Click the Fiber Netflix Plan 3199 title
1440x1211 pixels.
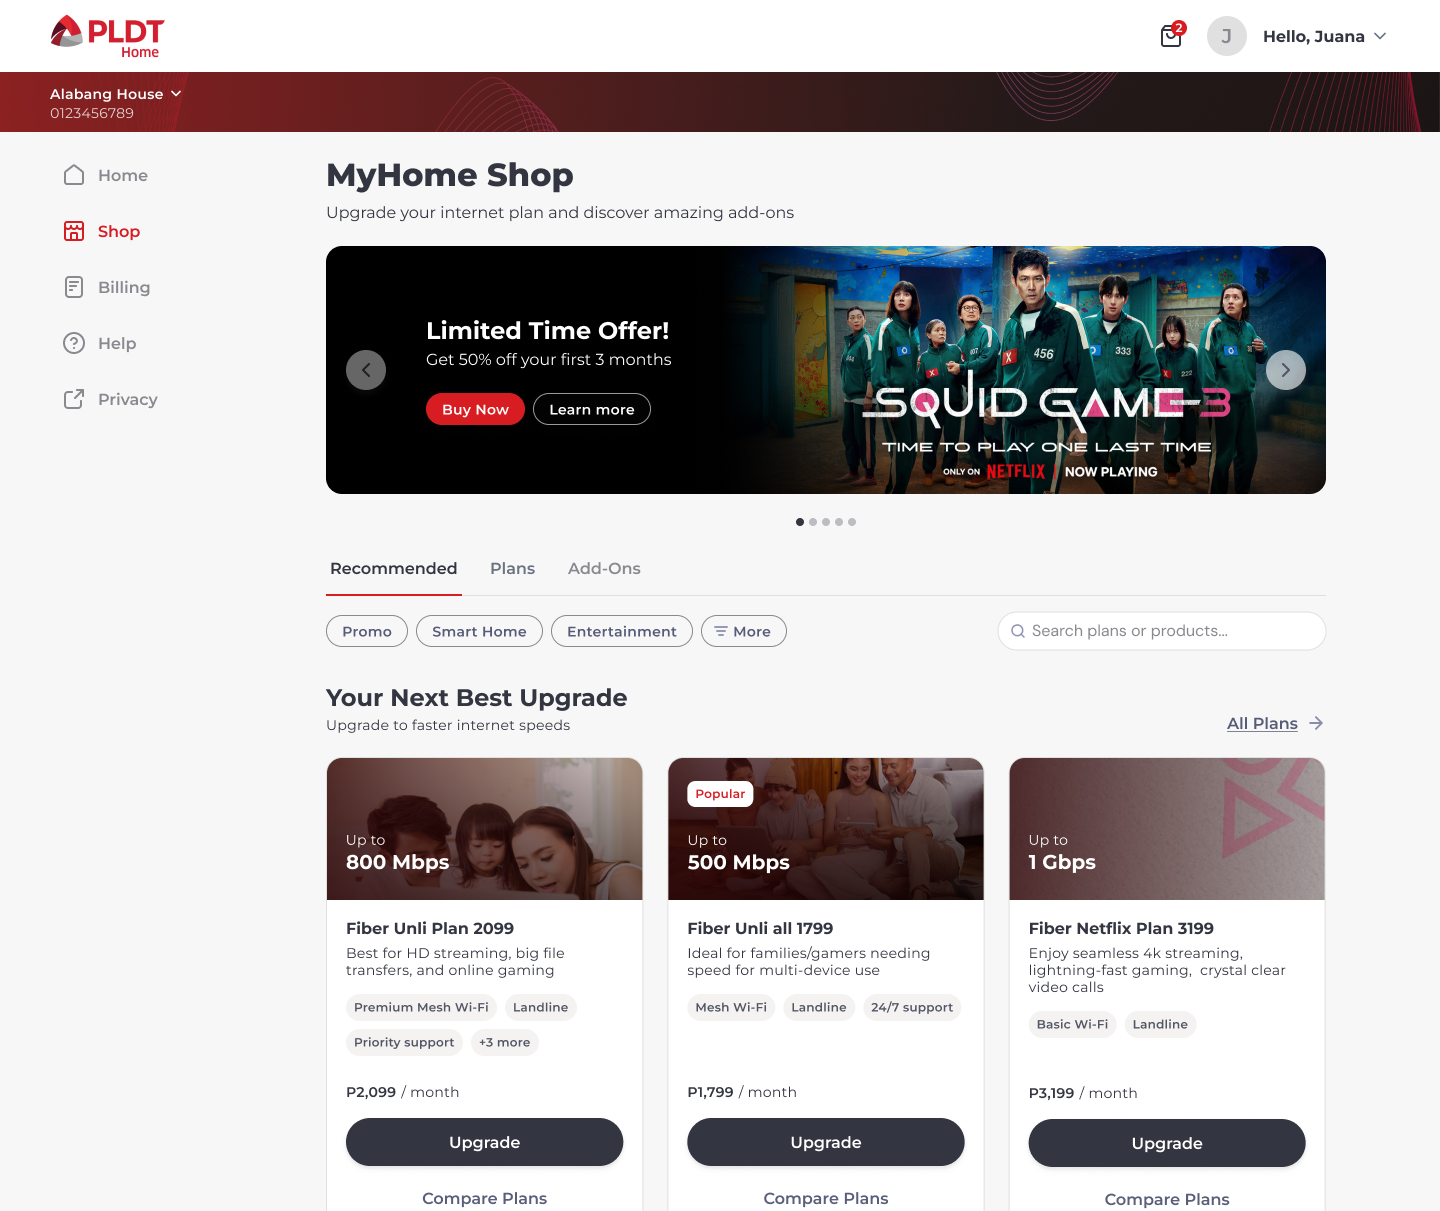1121,928
